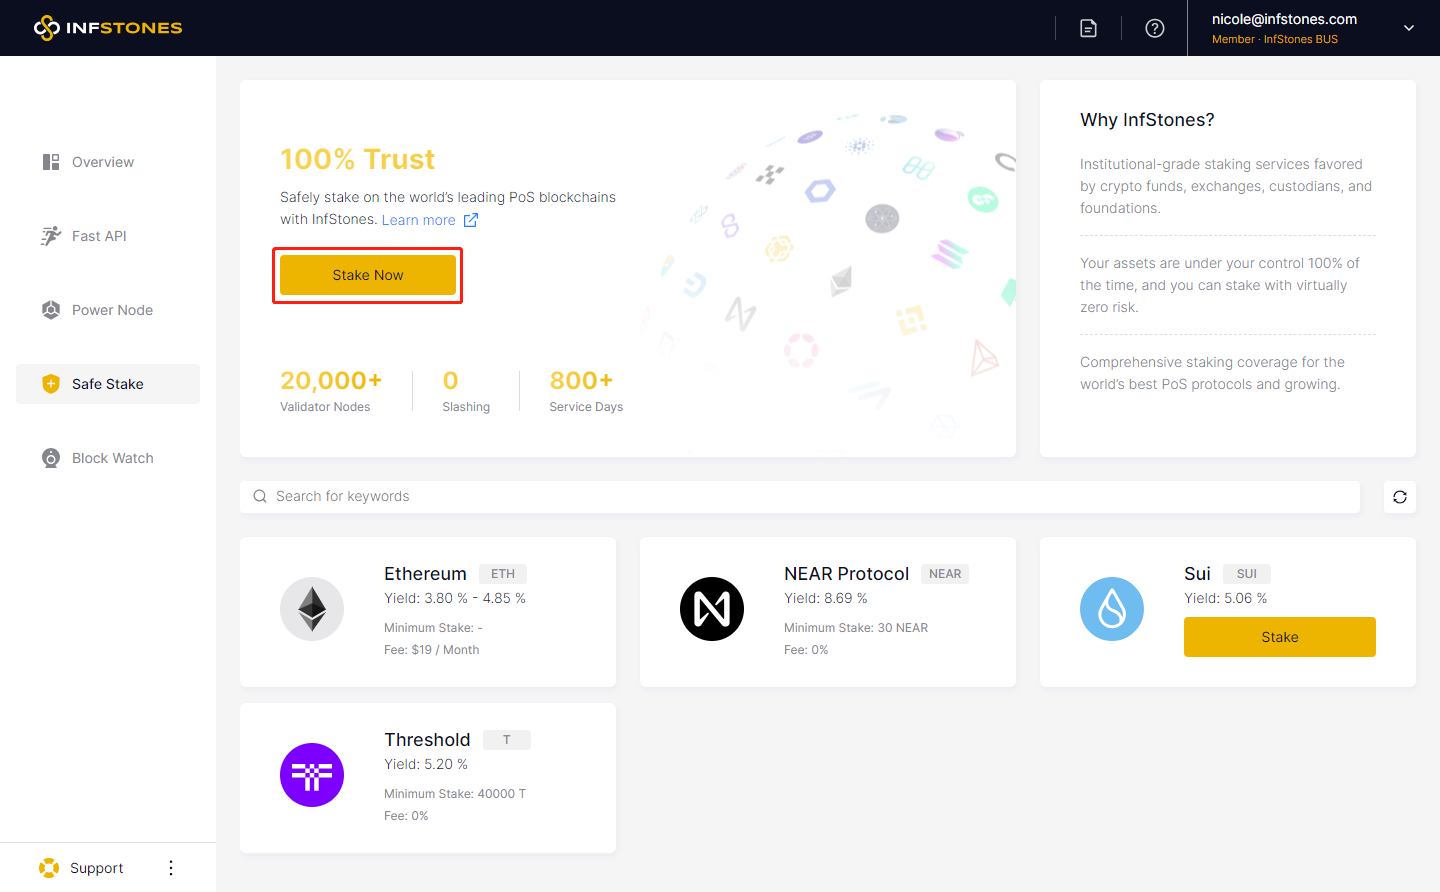Open the NEAR Protocol card title

[x=846, y=574]
